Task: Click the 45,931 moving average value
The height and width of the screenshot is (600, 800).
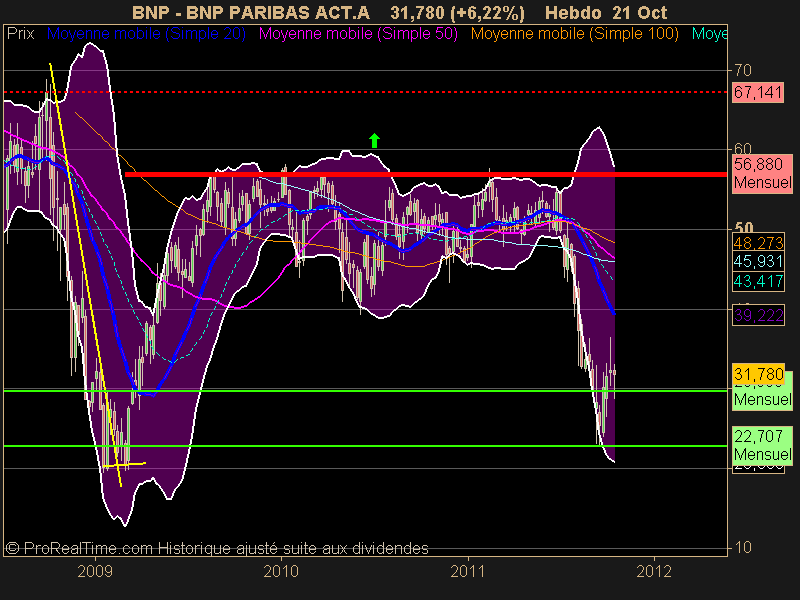Action: pos(758,262)
